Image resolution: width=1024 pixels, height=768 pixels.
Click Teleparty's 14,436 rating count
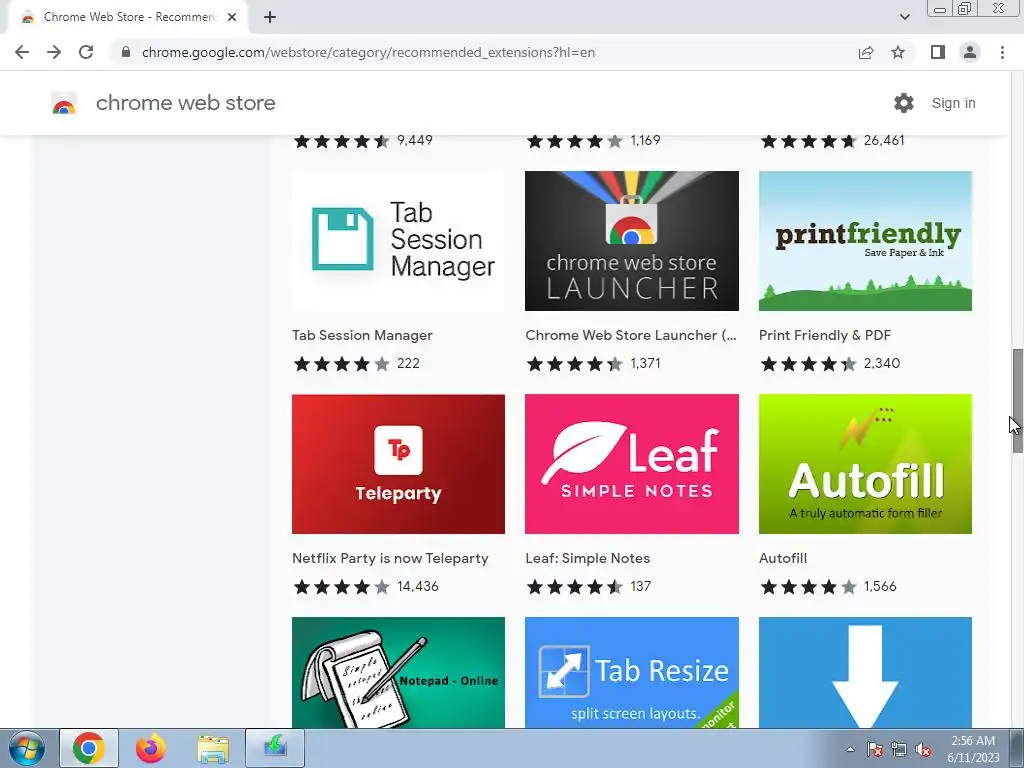pos(418,586)
